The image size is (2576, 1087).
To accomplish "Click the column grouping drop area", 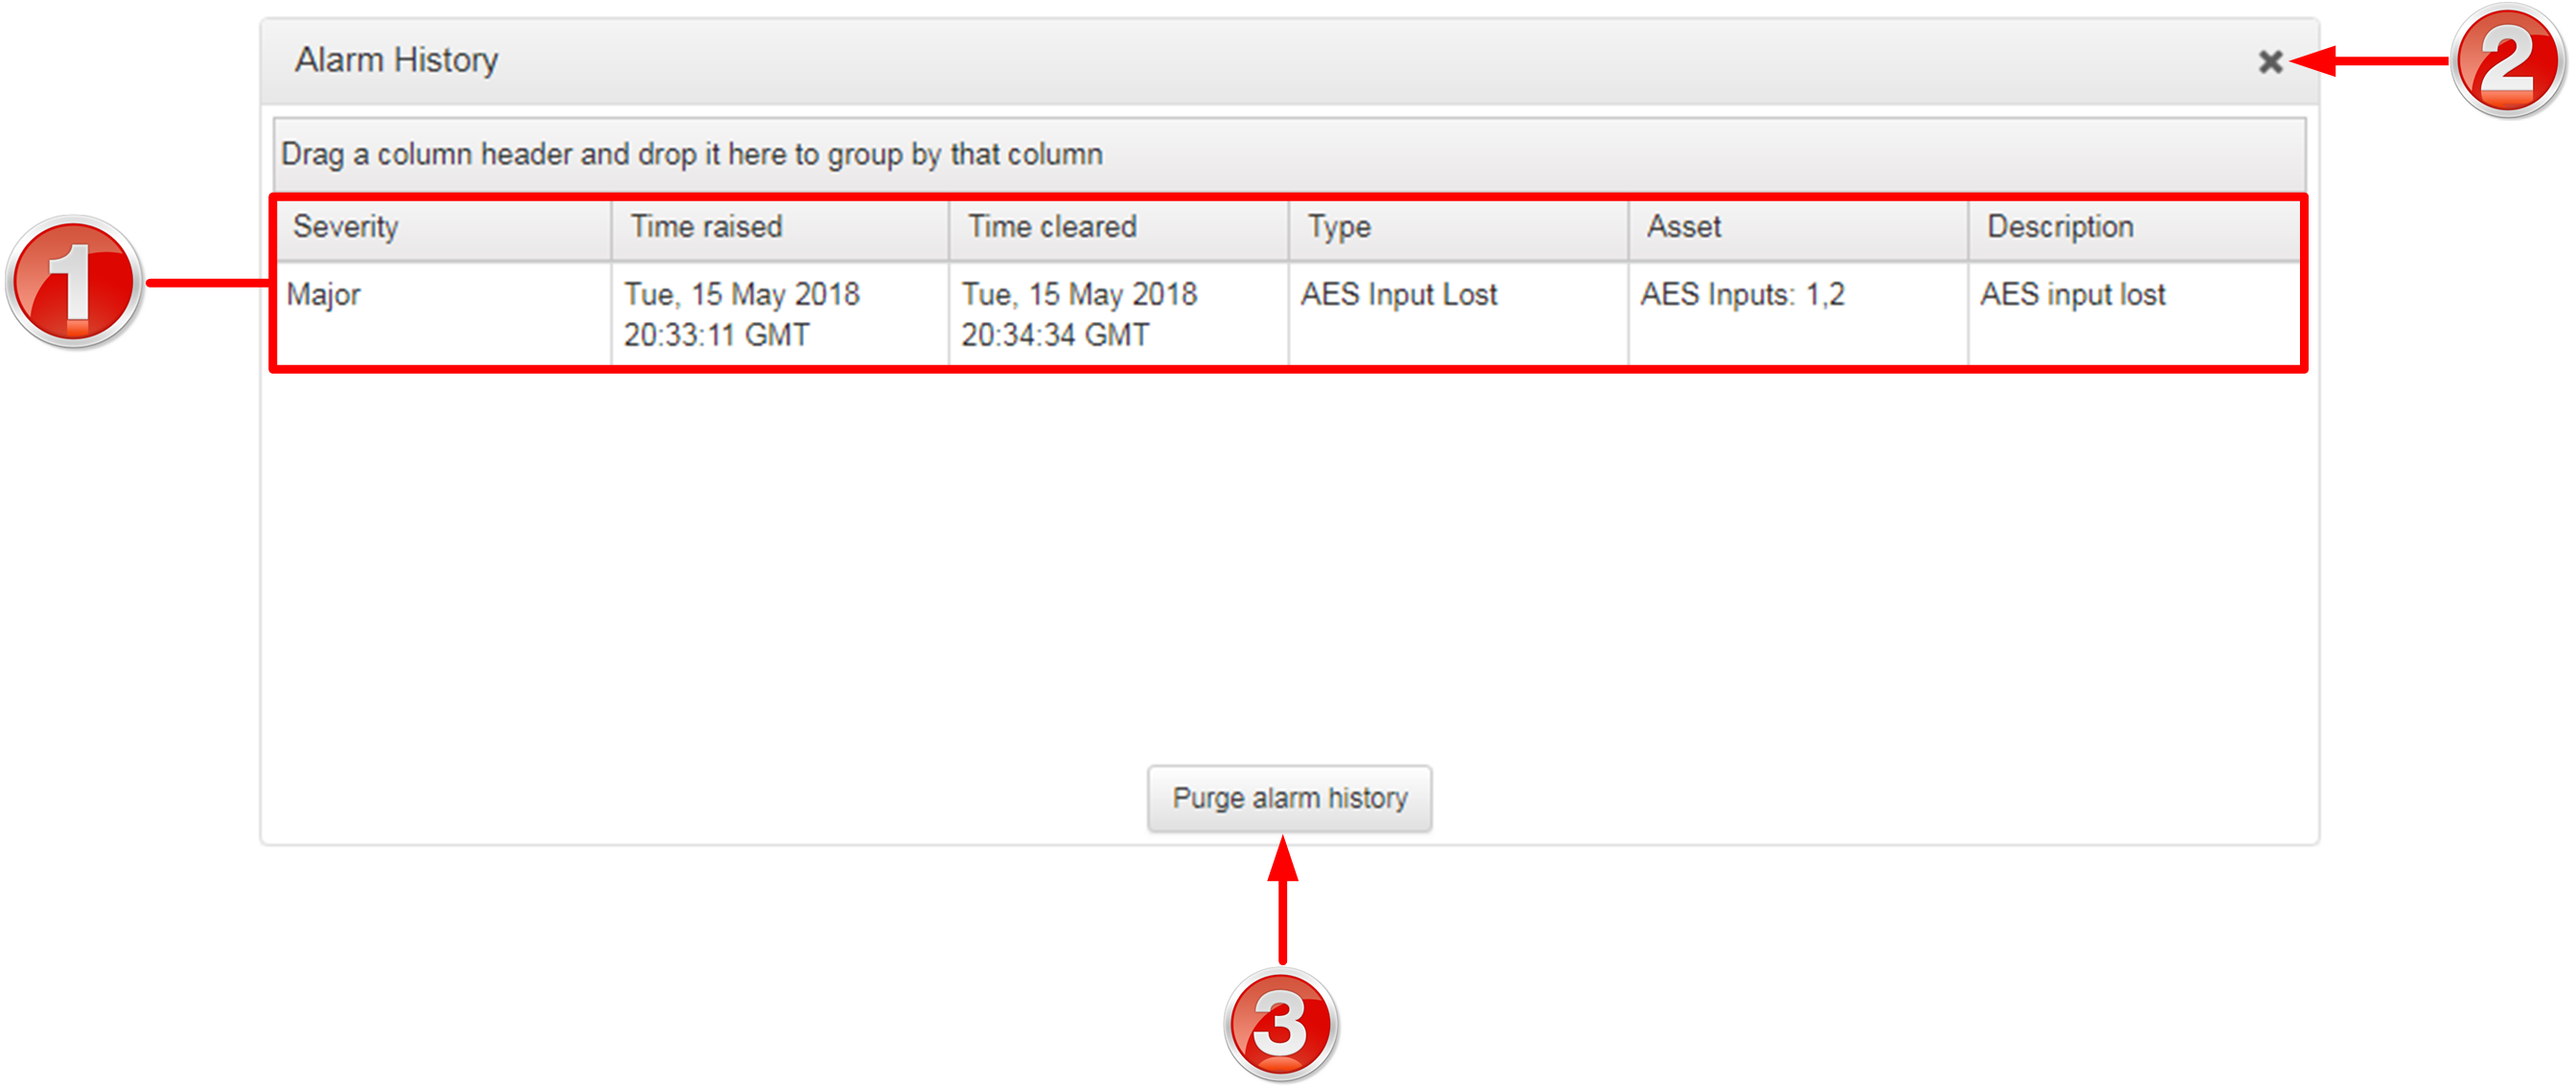I will pos(1288,155).
